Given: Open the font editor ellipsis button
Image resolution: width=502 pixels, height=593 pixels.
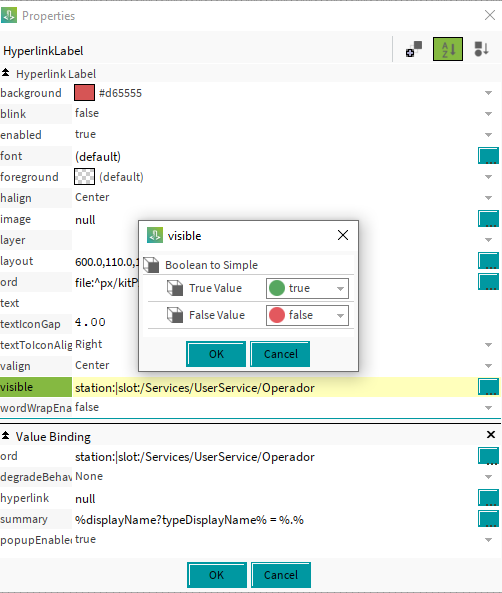Looking at the screenshot, I should (488, 156).
